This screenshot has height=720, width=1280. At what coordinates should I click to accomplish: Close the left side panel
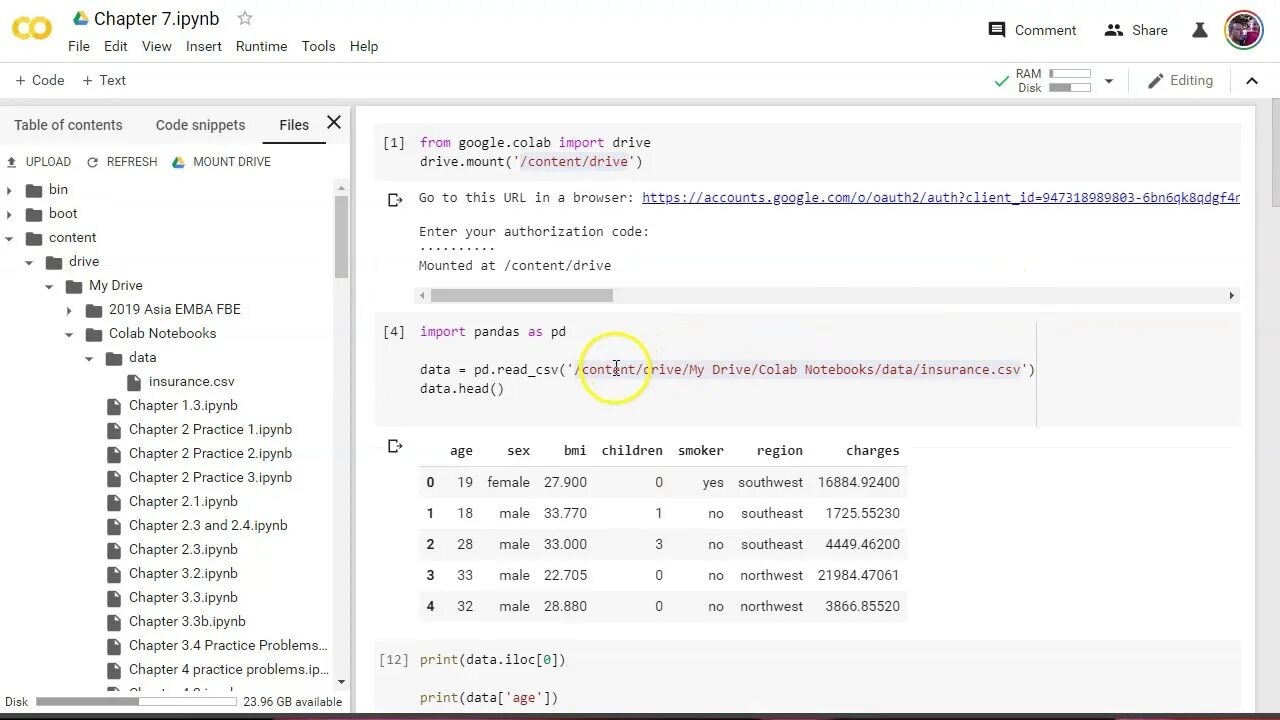[334, 122]
